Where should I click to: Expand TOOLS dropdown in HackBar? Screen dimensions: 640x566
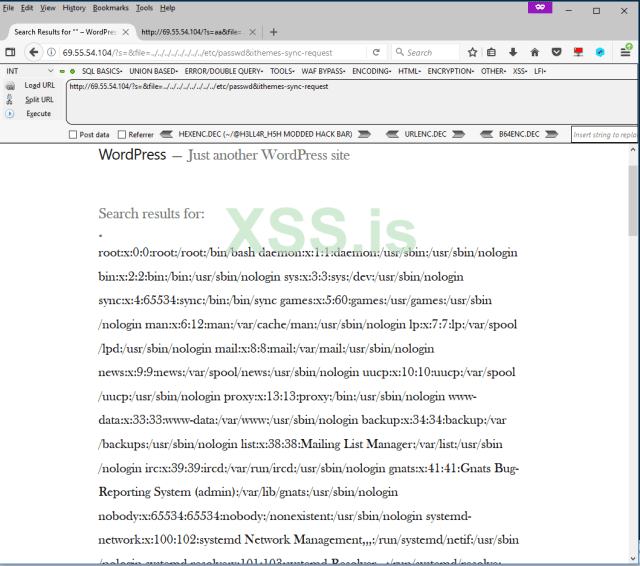pos(282,71)
